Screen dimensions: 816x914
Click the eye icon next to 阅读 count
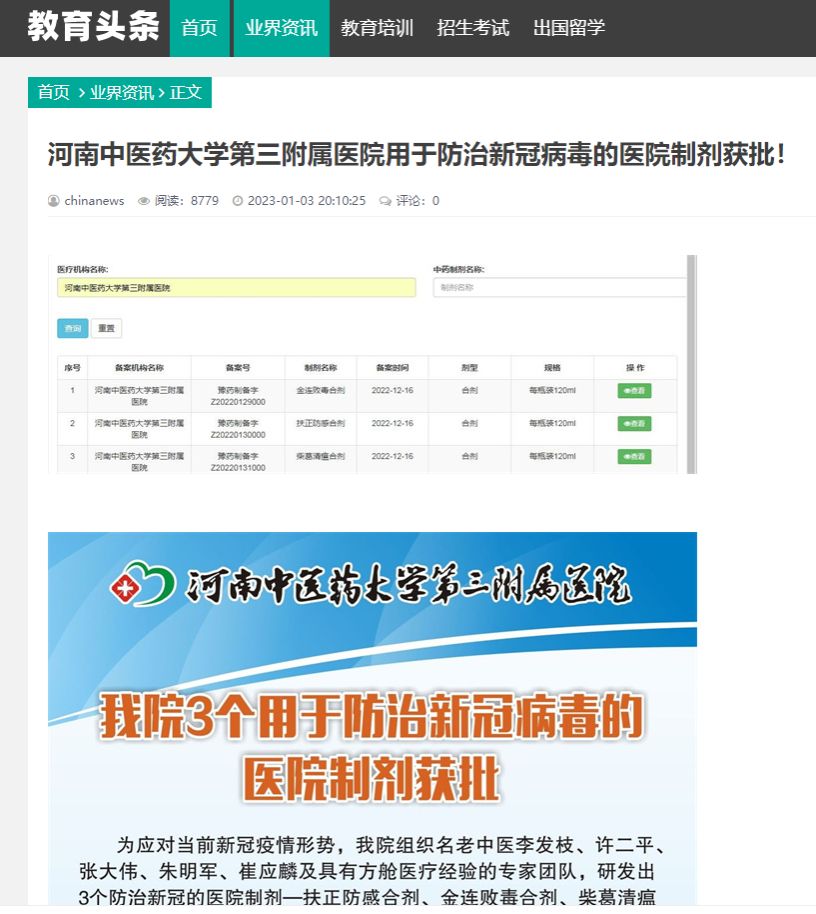coord(144,201)
